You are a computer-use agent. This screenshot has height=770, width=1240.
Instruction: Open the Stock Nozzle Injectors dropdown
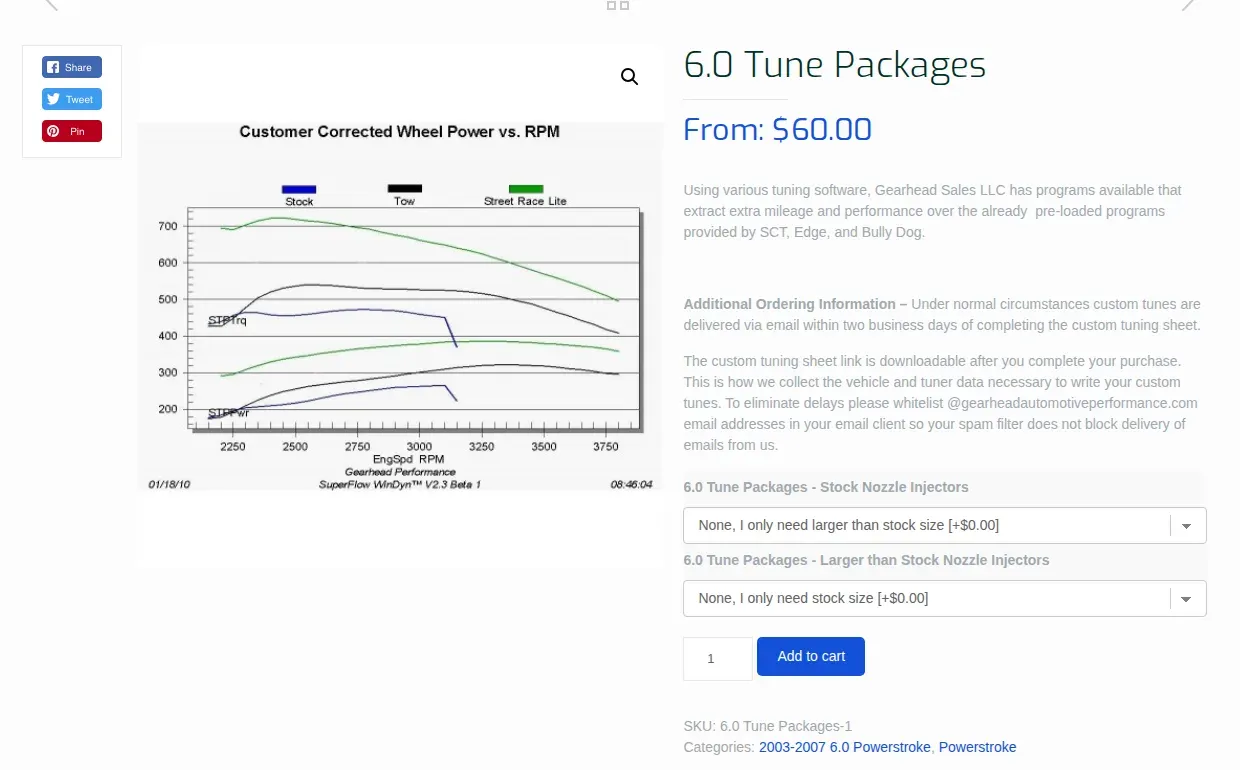point(945,525)
